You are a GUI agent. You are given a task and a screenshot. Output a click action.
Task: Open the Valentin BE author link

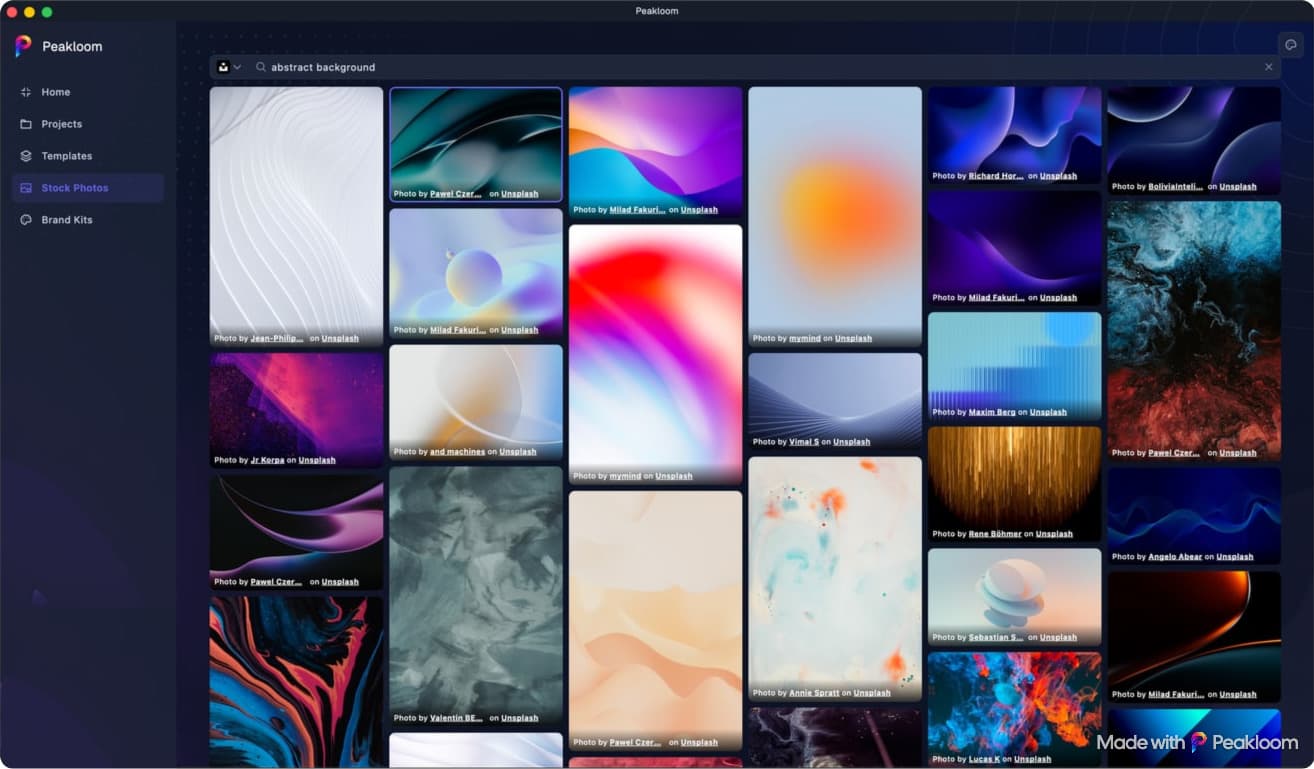coord(457,718)
